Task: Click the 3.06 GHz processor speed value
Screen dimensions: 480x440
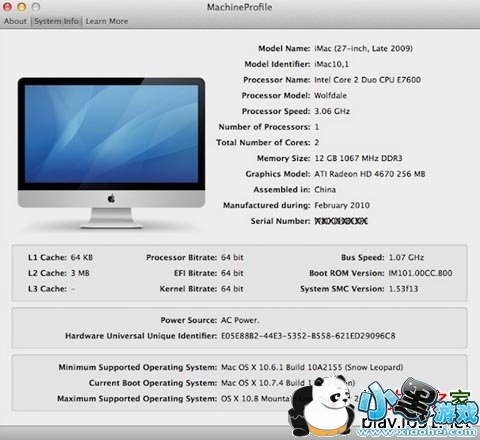Action: click(x=332, y=111)
